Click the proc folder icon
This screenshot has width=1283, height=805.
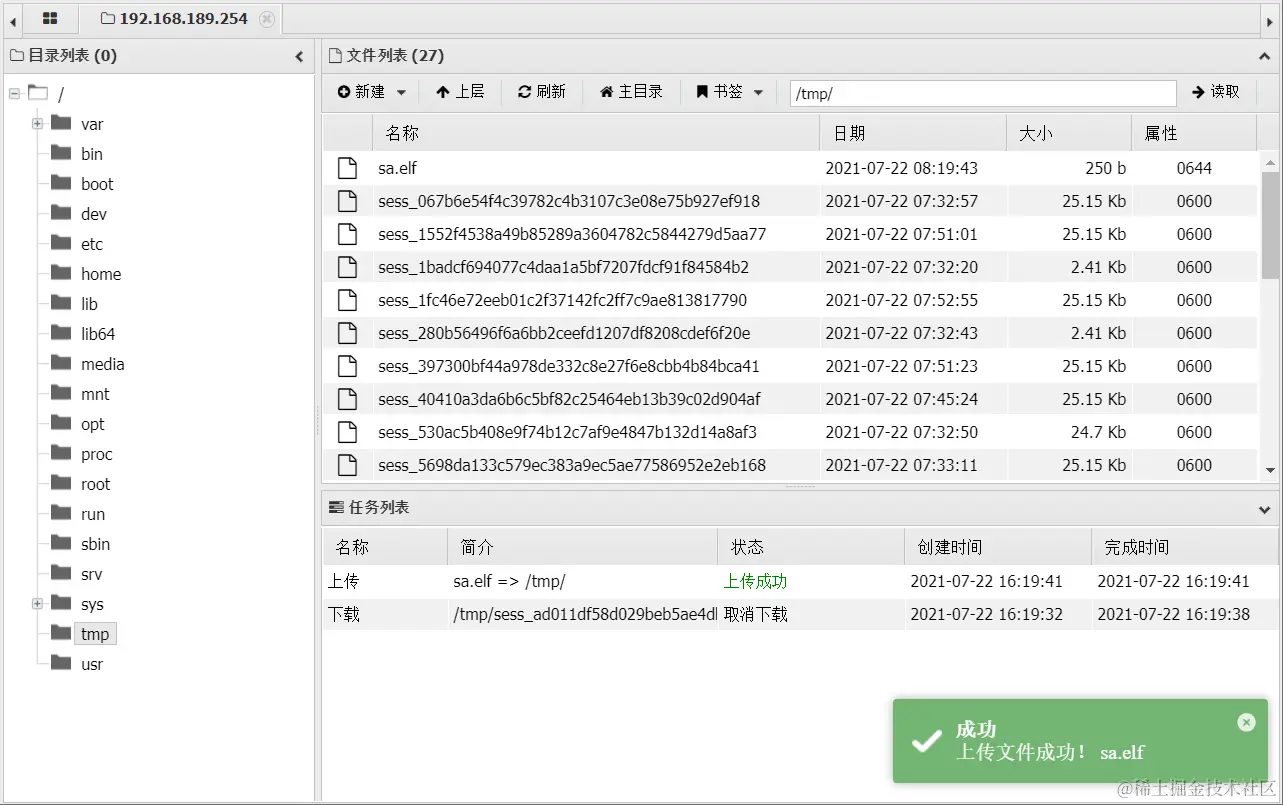point(61,453)
